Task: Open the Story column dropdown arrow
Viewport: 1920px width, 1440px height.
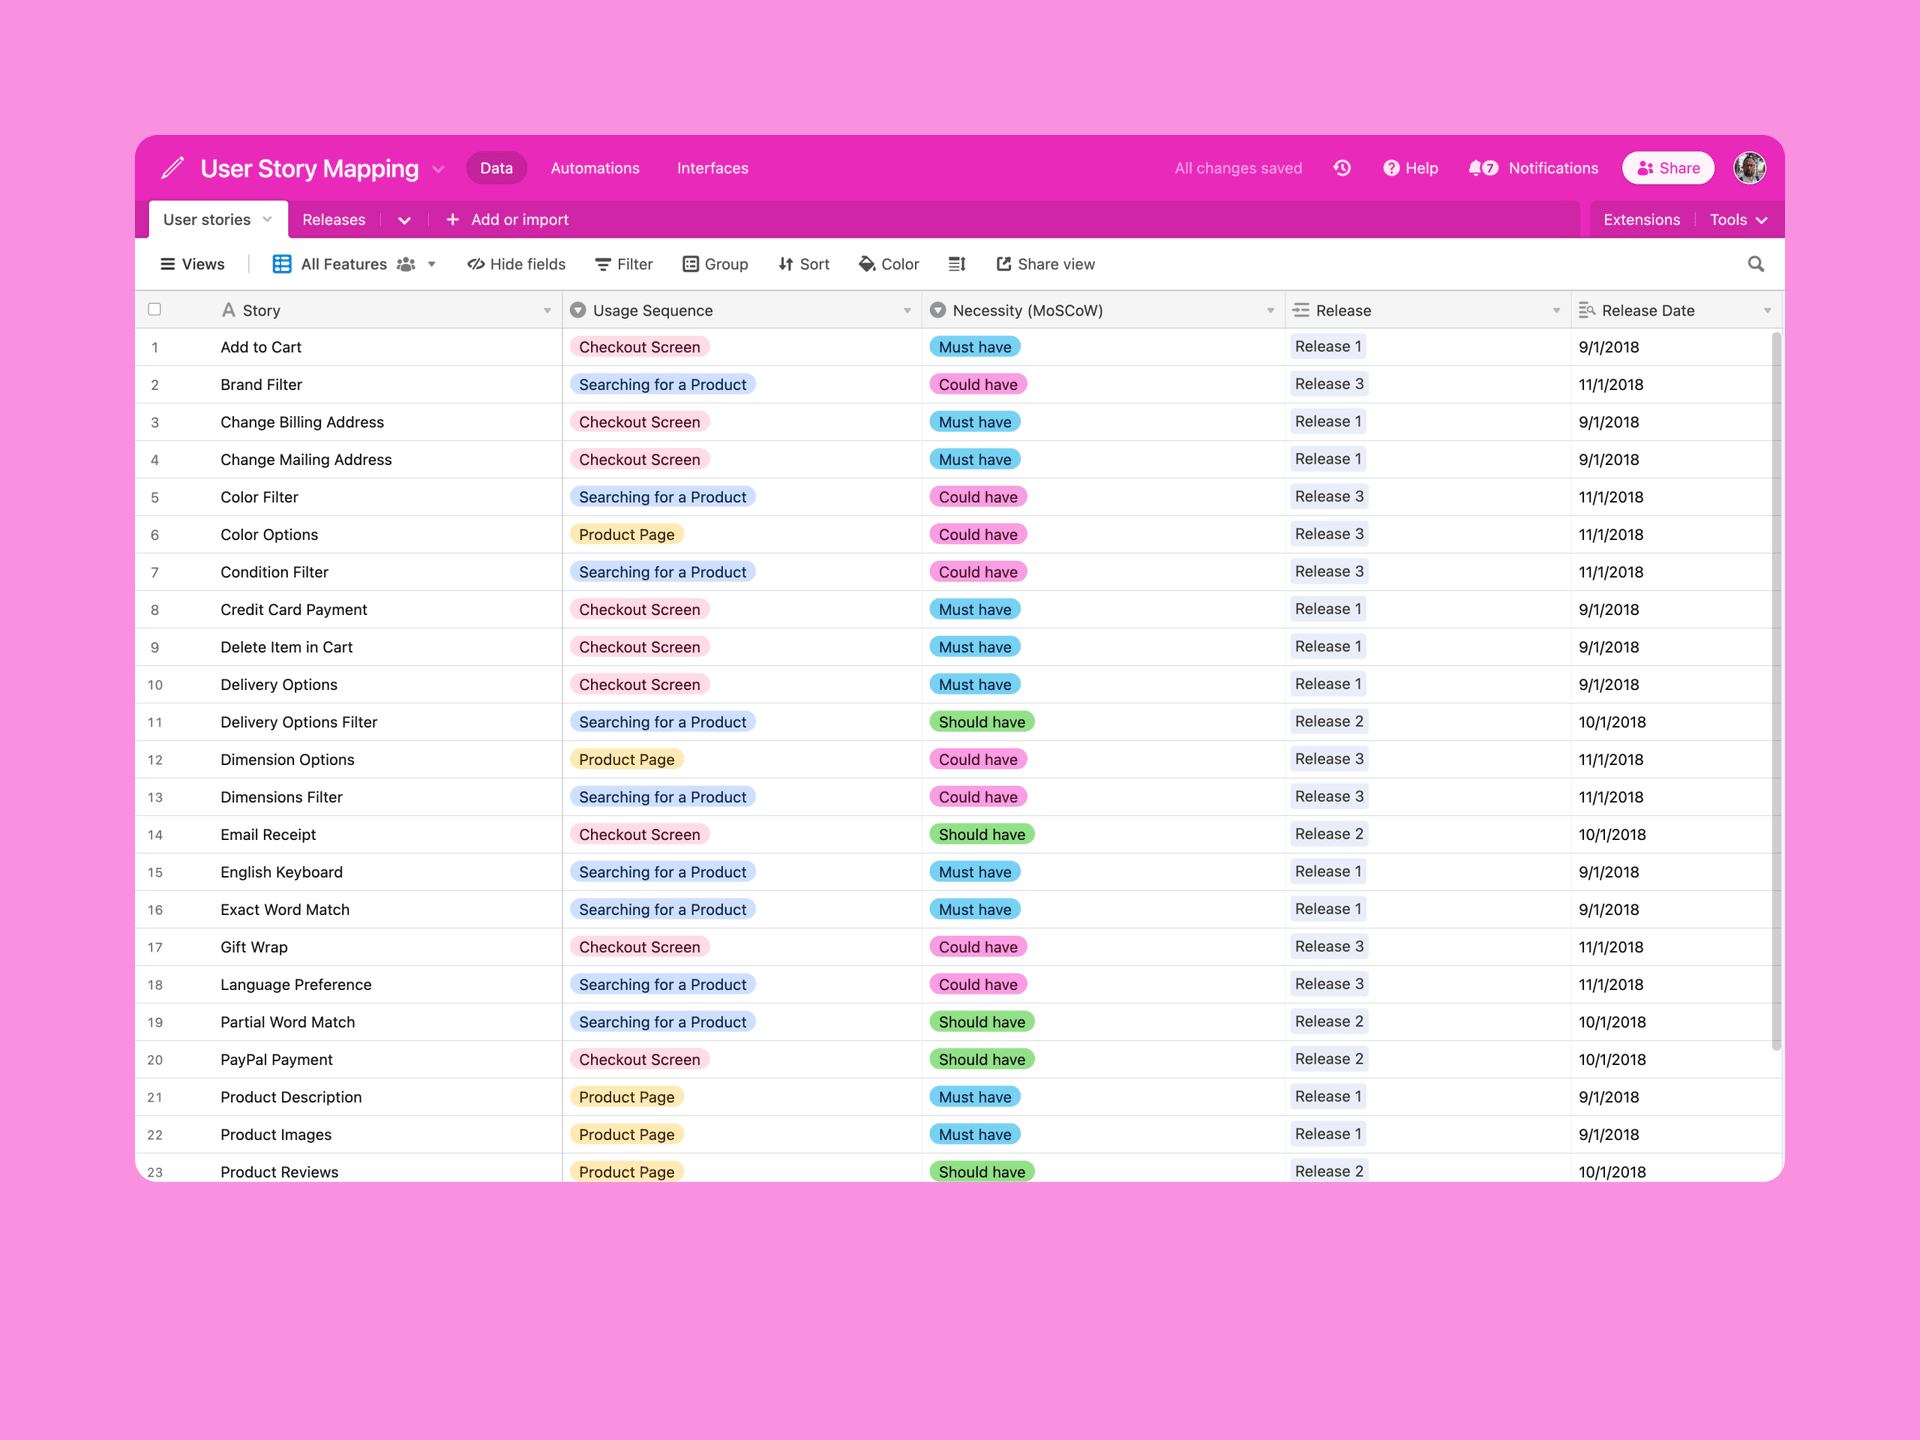Action: click(547, 311)
